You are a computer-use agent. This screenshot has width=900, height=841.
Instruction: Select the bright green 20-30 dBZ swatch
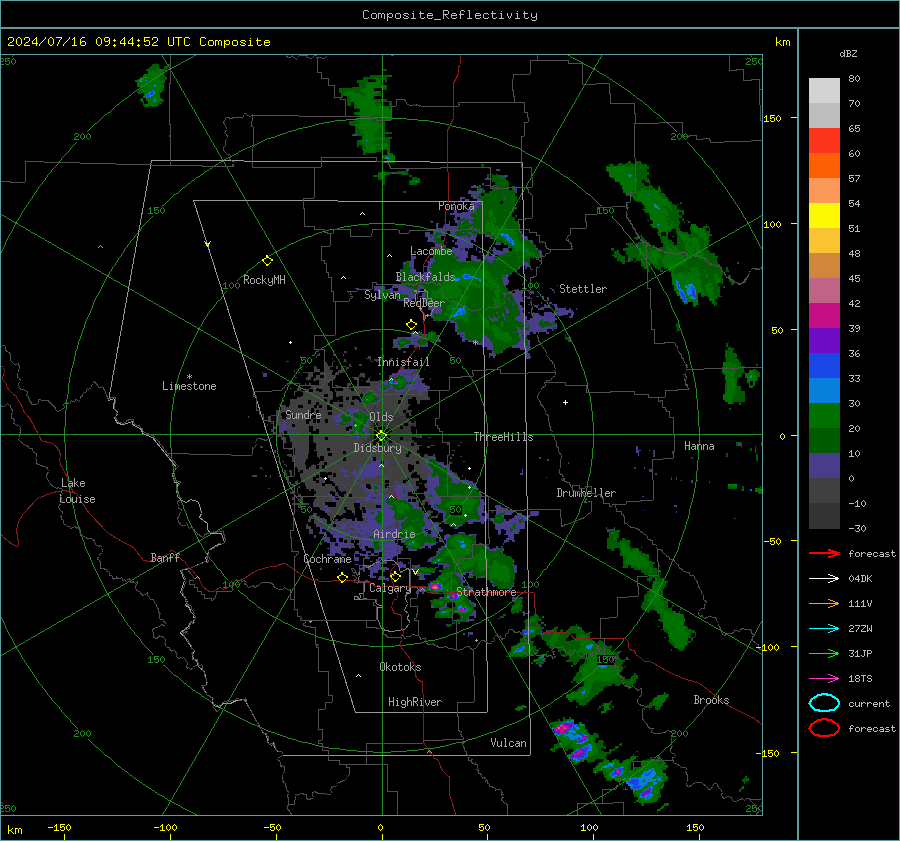(x=824, y=416)
